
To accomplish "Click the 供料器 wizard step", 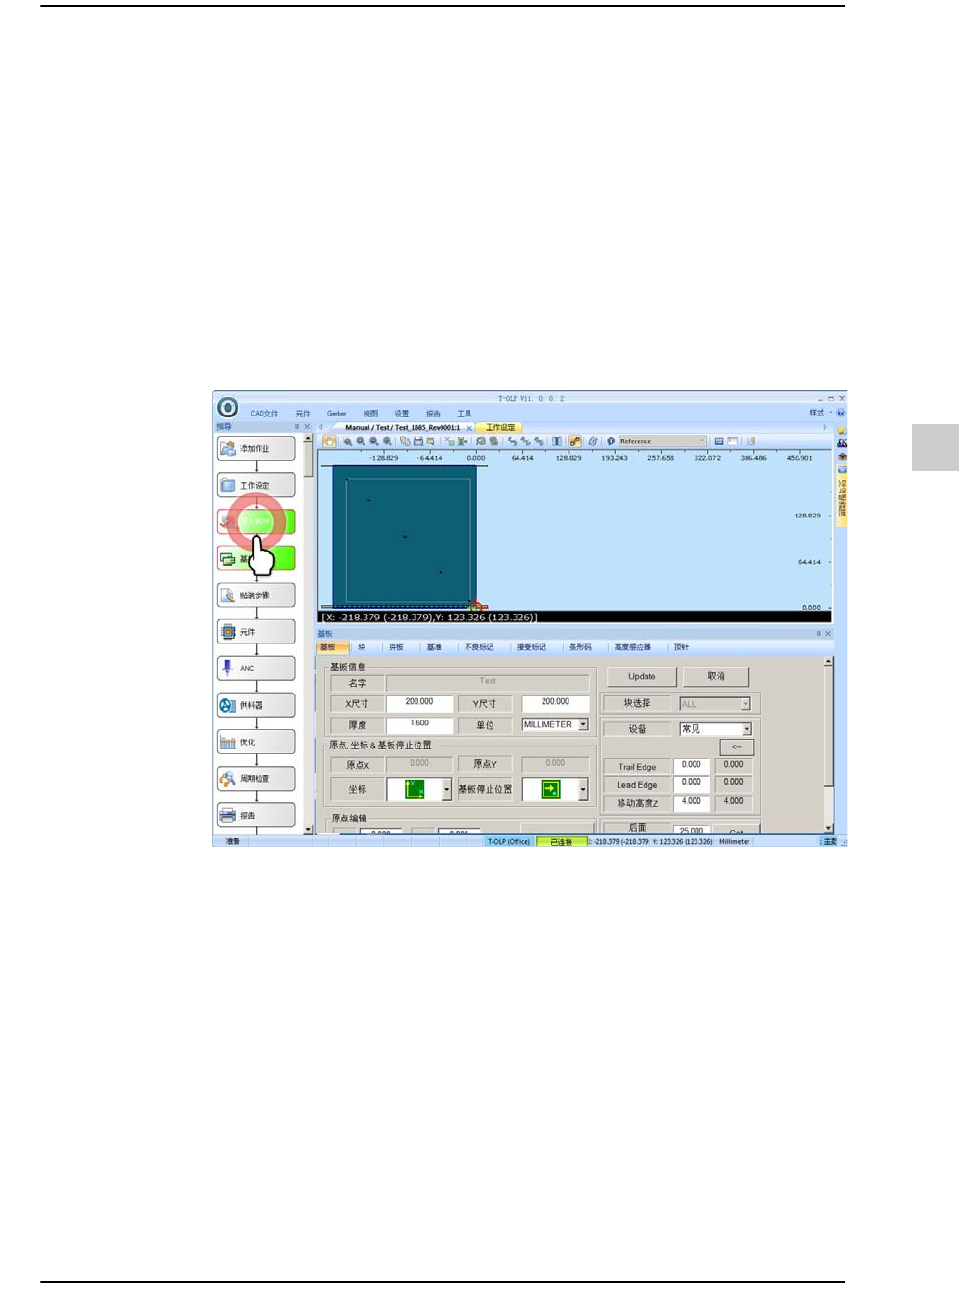I will [x=257, y=705].
